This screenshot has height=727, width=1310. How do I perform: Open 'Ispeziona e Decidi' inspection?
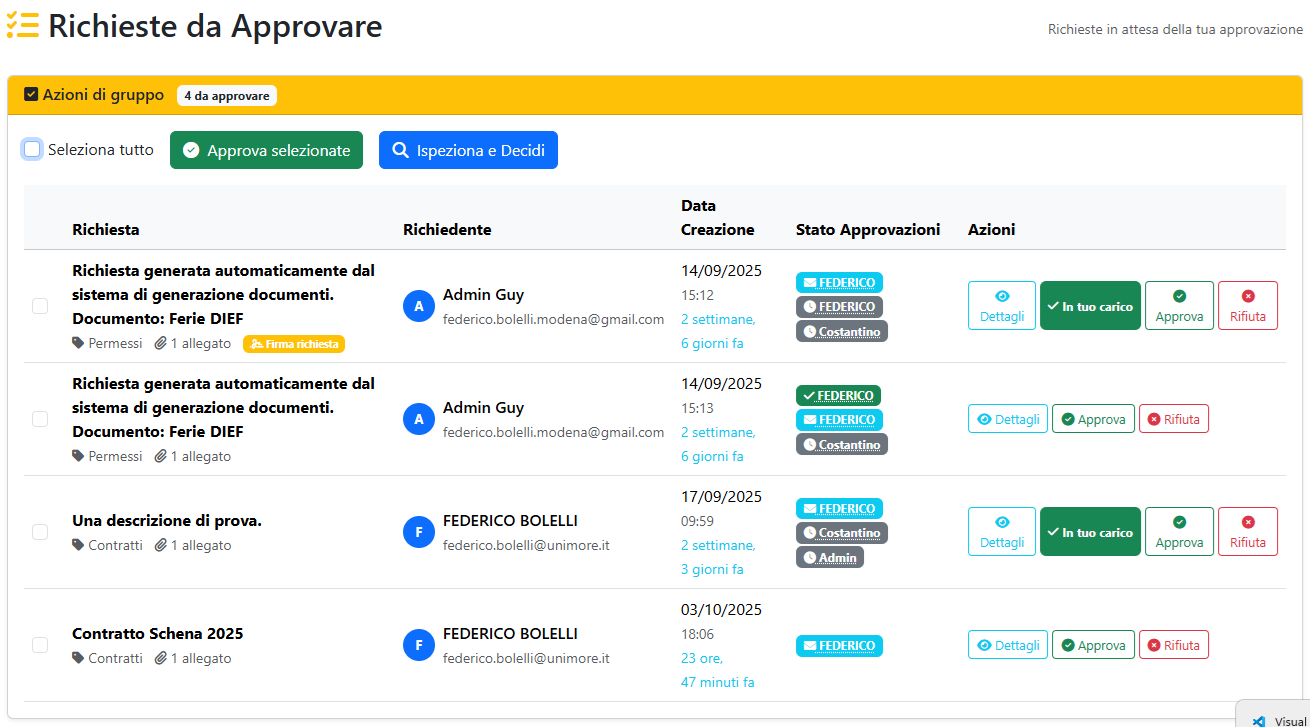coord(468,150)
